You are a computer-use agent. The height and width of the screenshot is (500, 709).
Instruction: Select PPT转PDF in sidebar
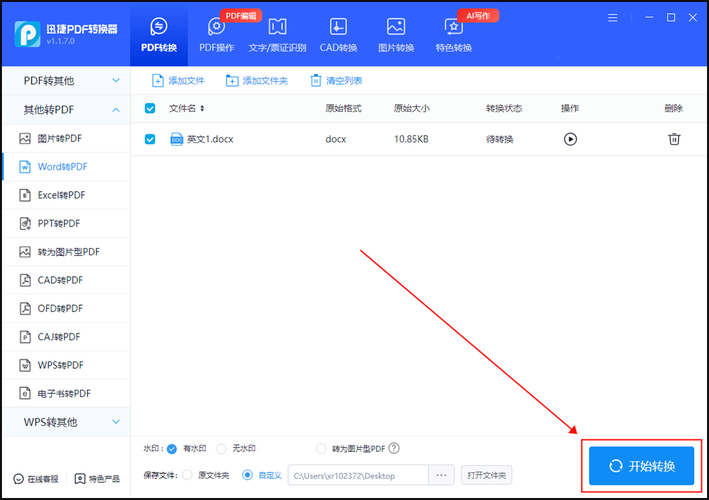[x=66, y=223]
